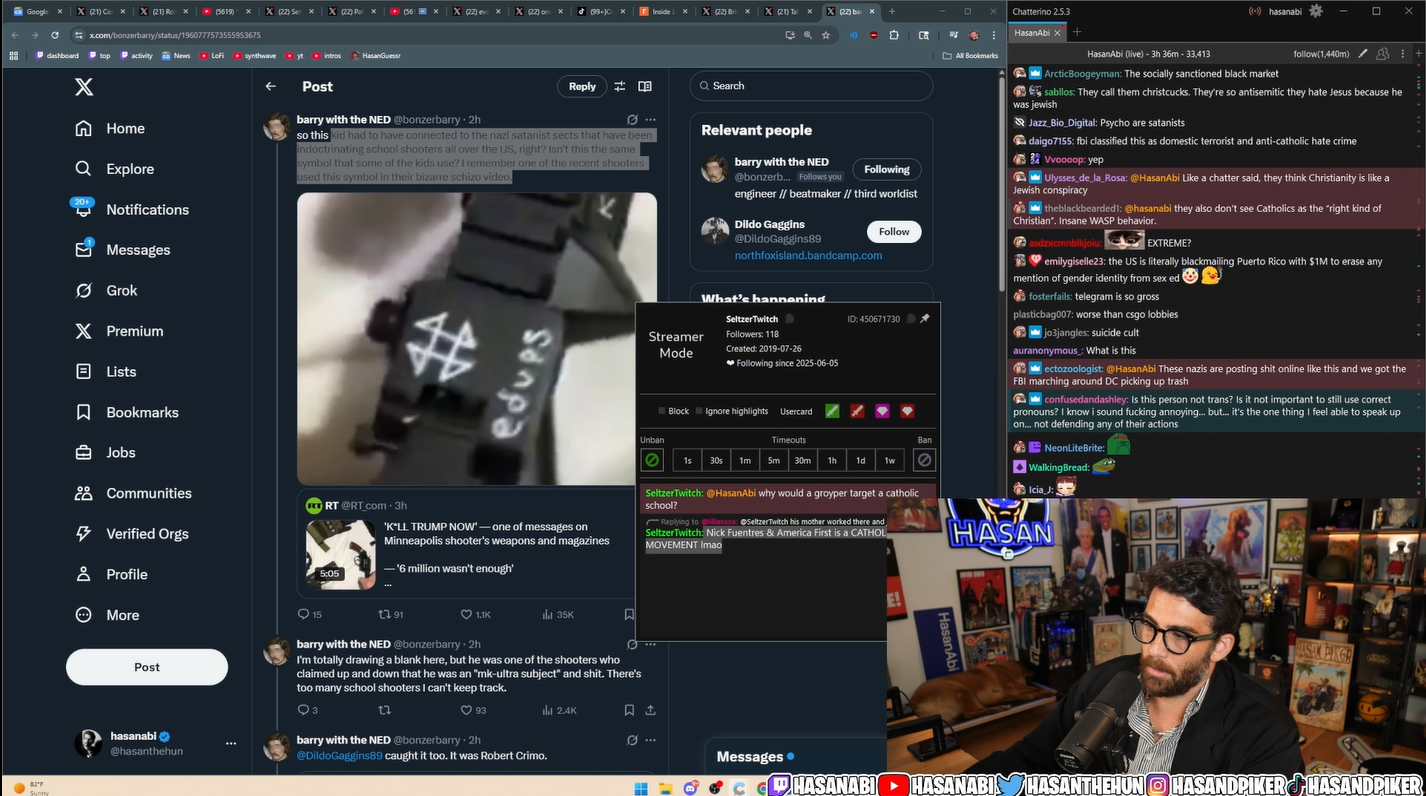The image size is (1426, 796).
Task: Click the X Search field
Action: coord(811,86)
